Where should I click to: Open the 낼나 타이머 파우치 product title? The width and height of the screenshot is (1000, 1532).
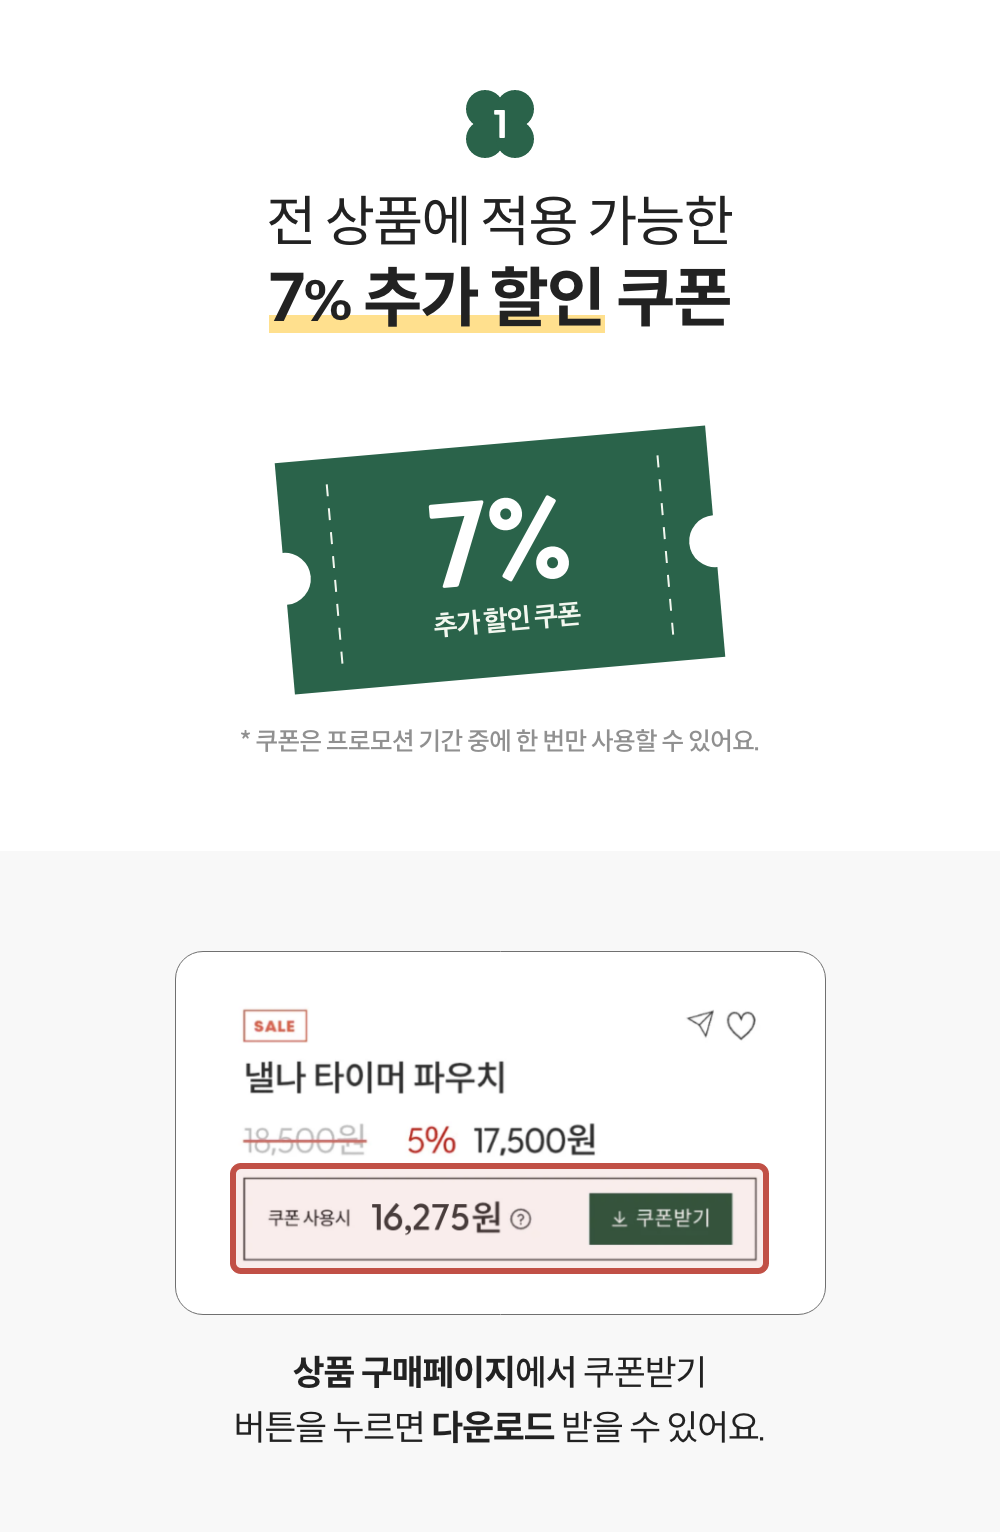pos(375,1077)
